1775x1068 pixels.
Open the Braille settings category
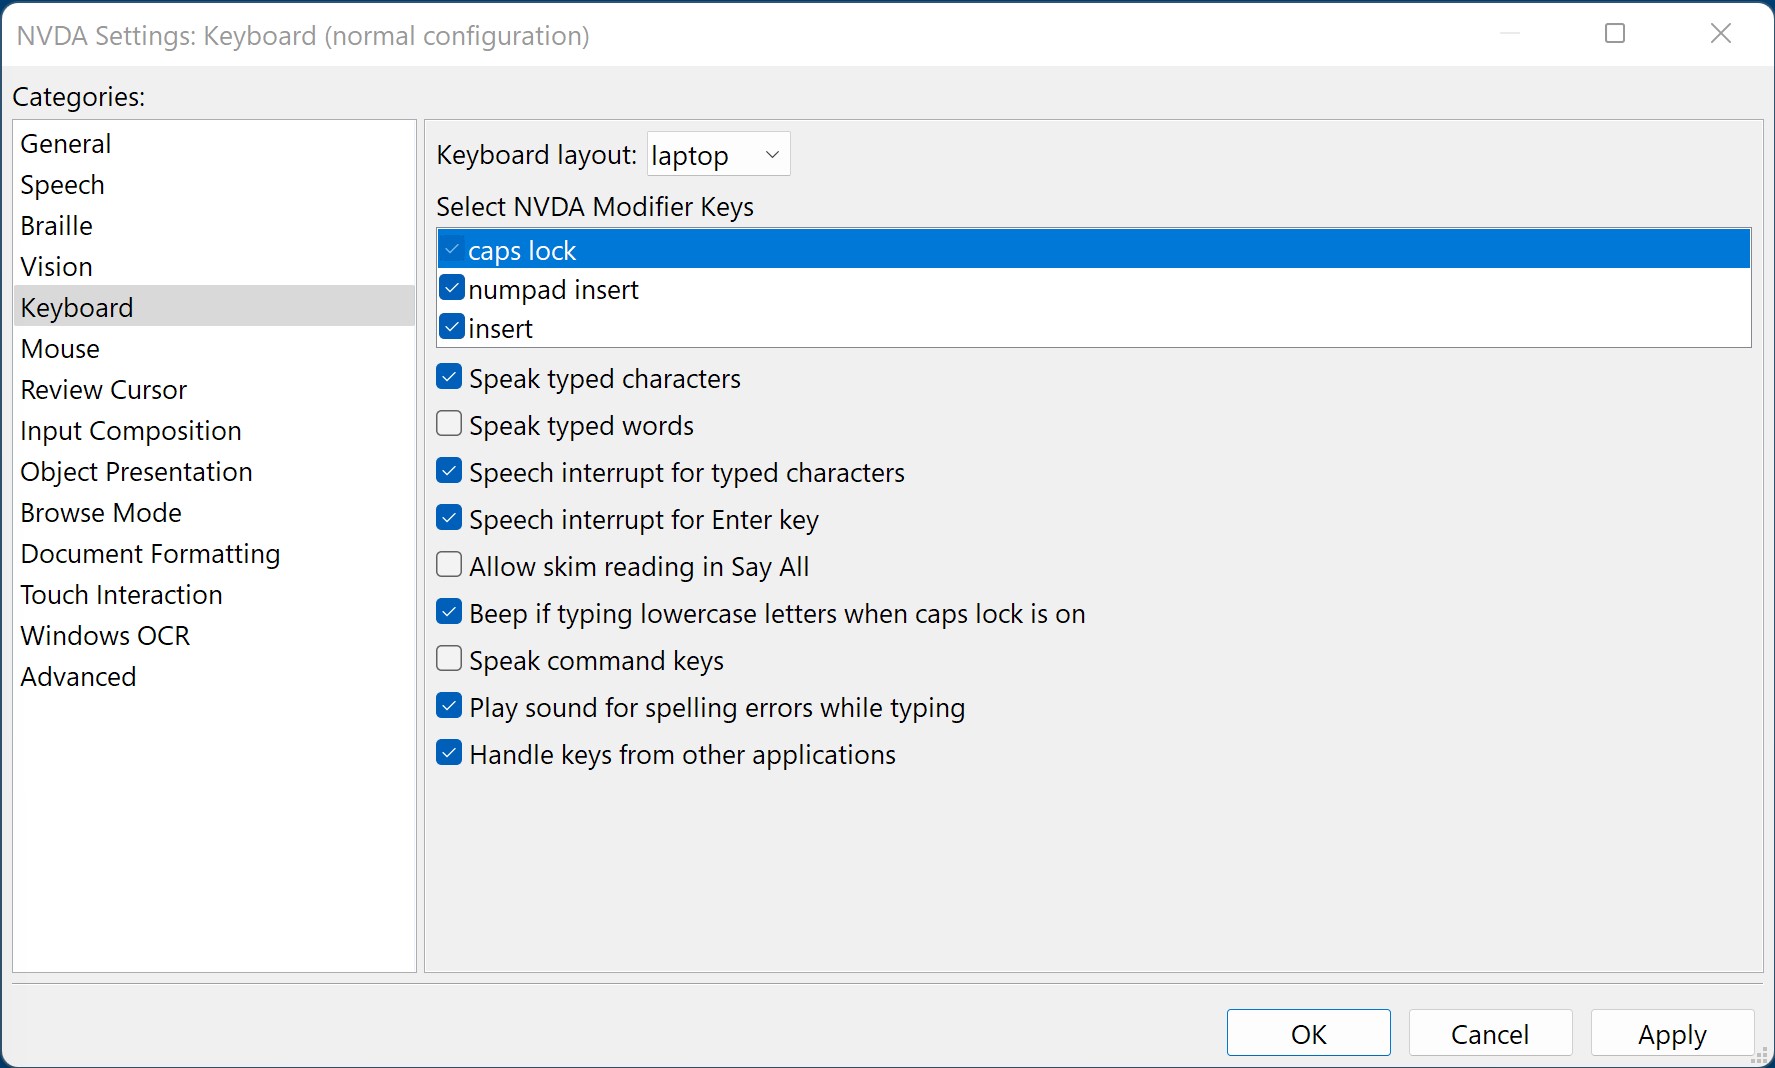point(56,225)
